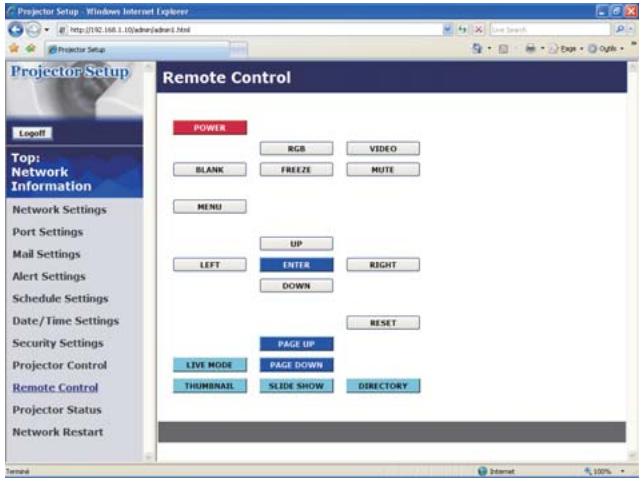Open Top: Network Information page
The image size is (642, 481).
point(52,172)
